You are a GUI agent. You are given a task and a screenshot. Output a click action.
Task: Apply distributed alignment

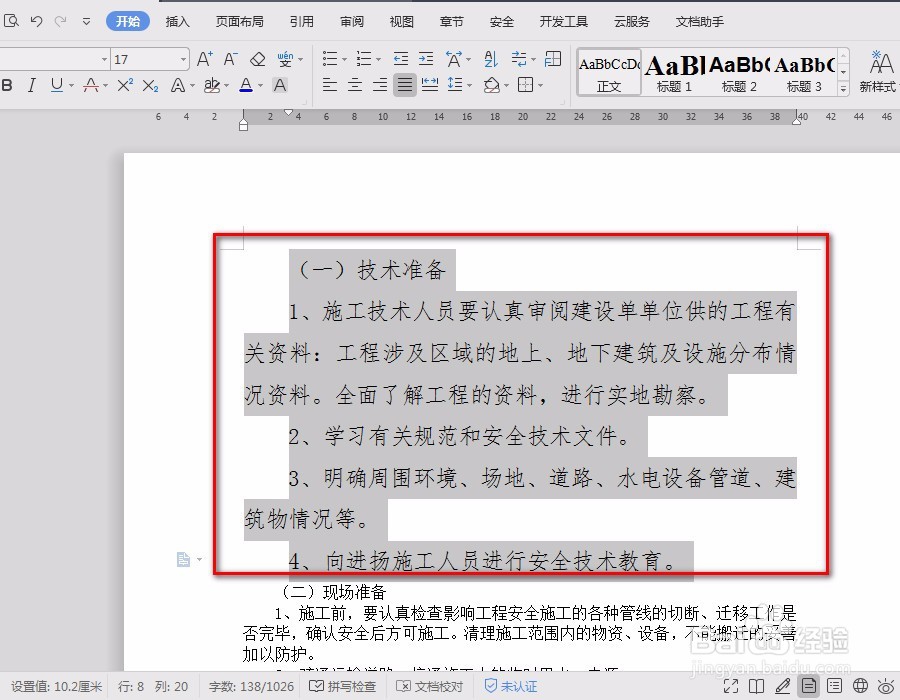(430, 85)
